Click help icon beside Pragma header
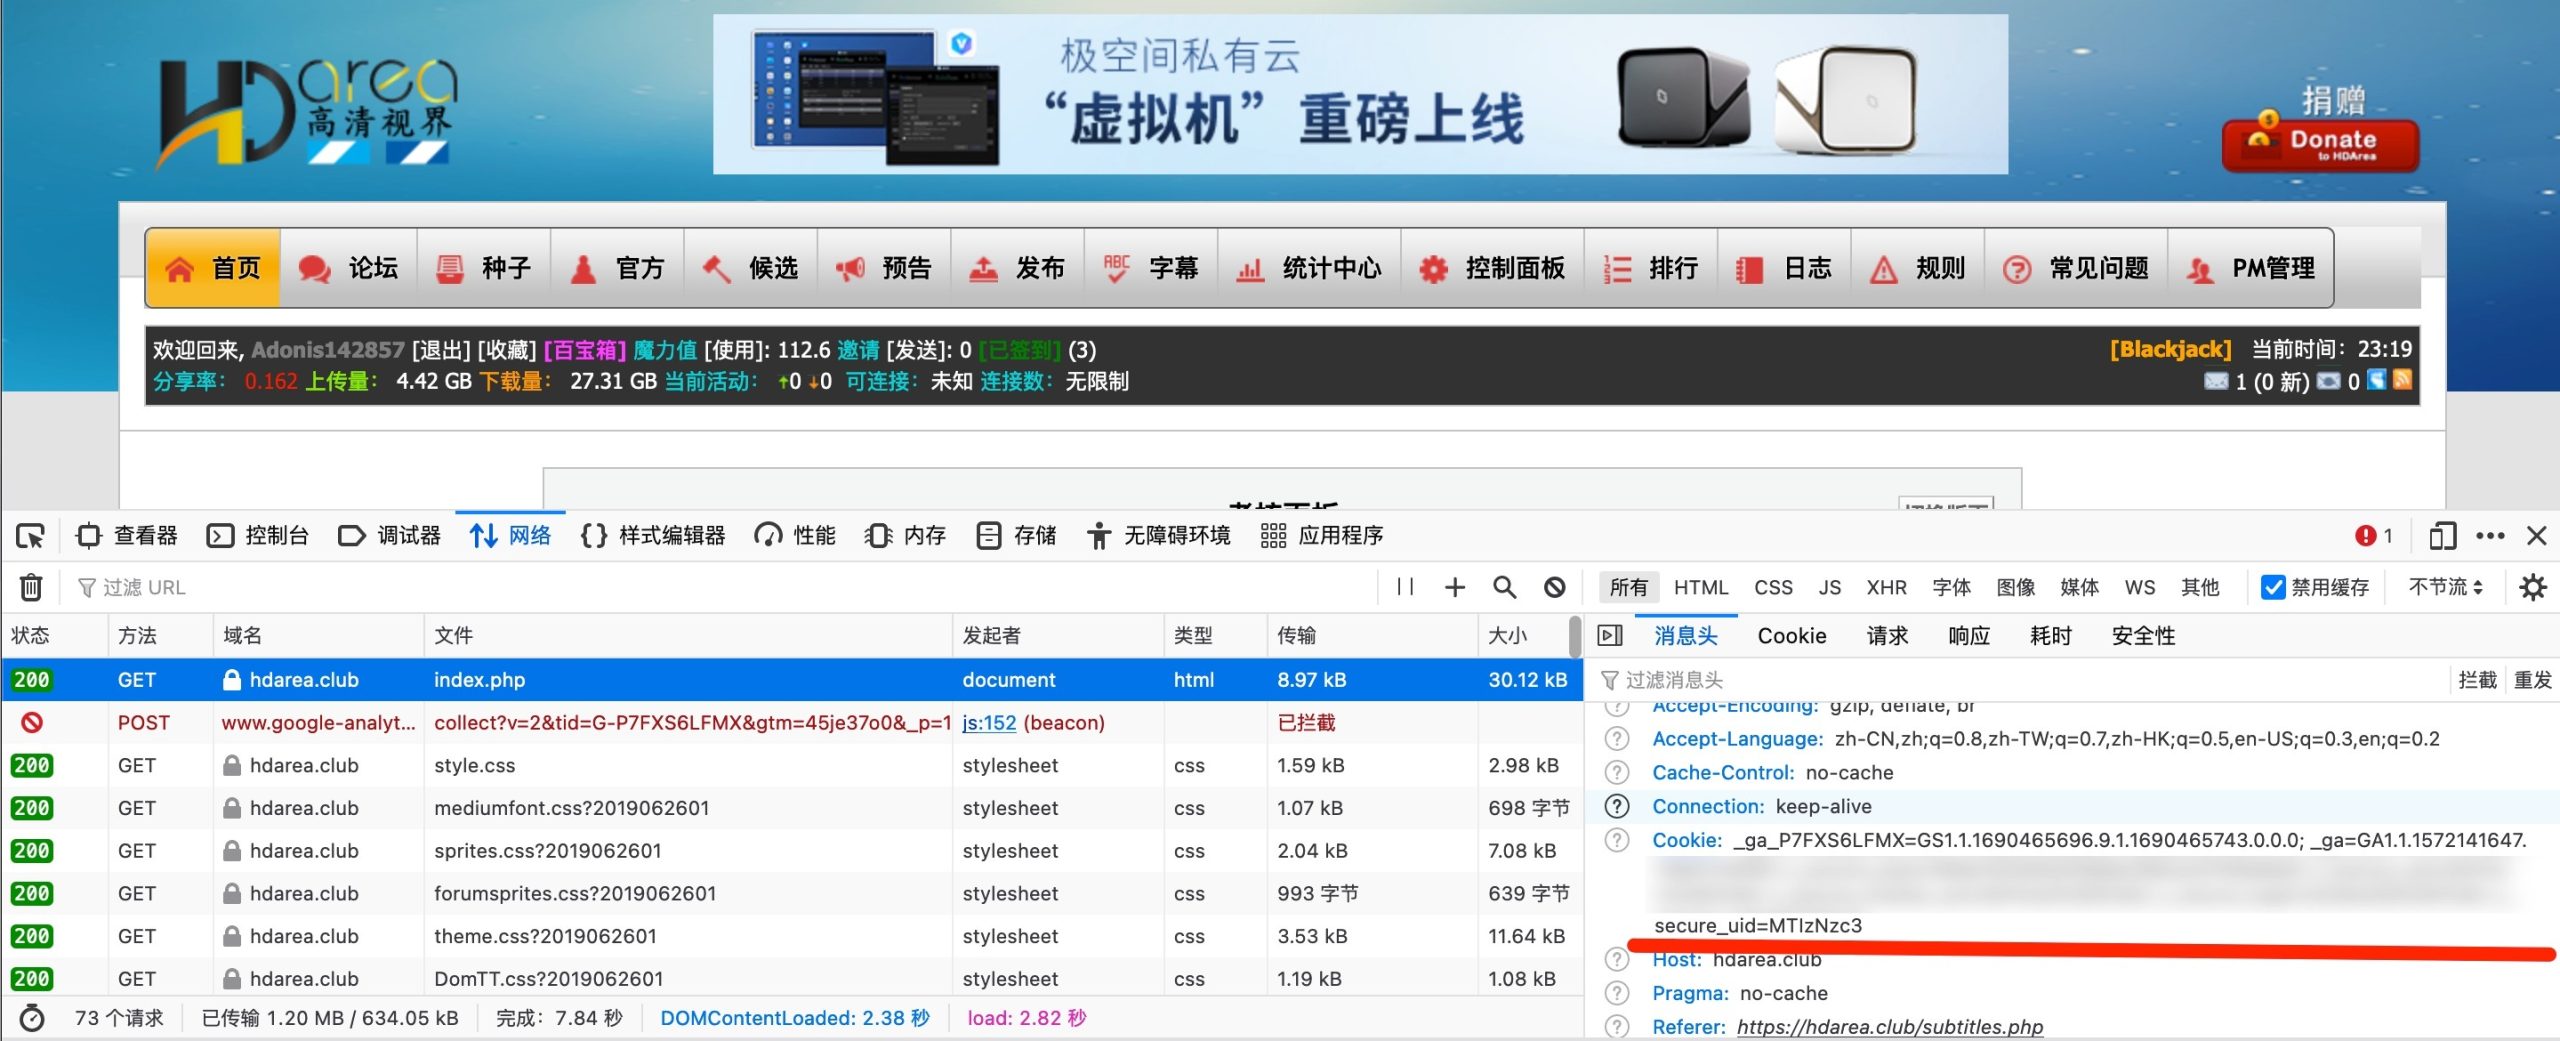This screenshot has width=2560, height=1041. [1617, 994]
